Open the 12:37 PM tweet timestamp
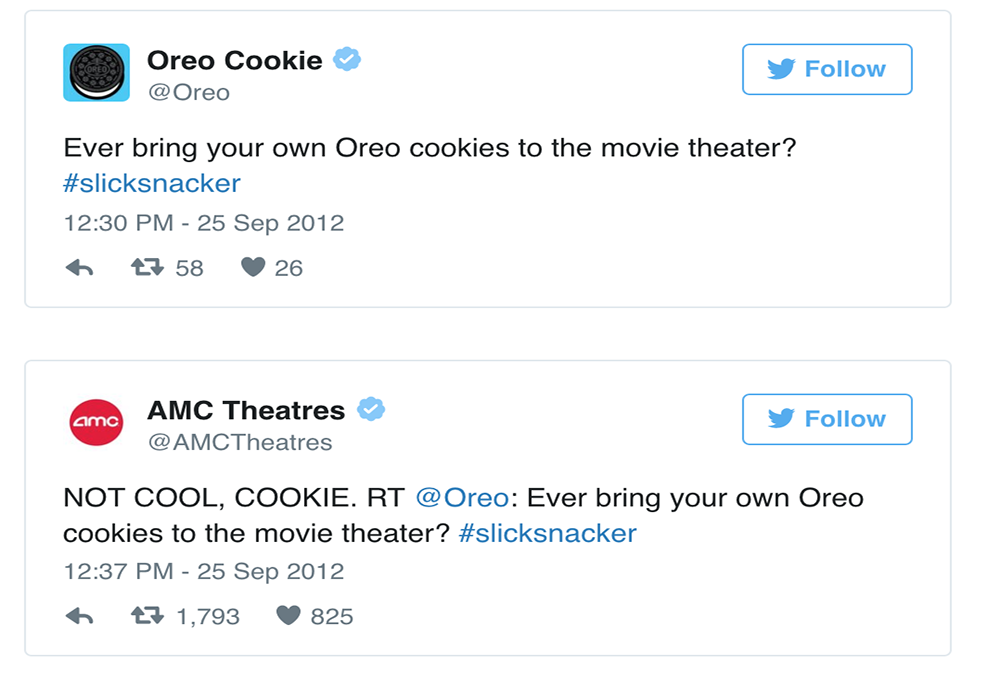 point(203,571)
